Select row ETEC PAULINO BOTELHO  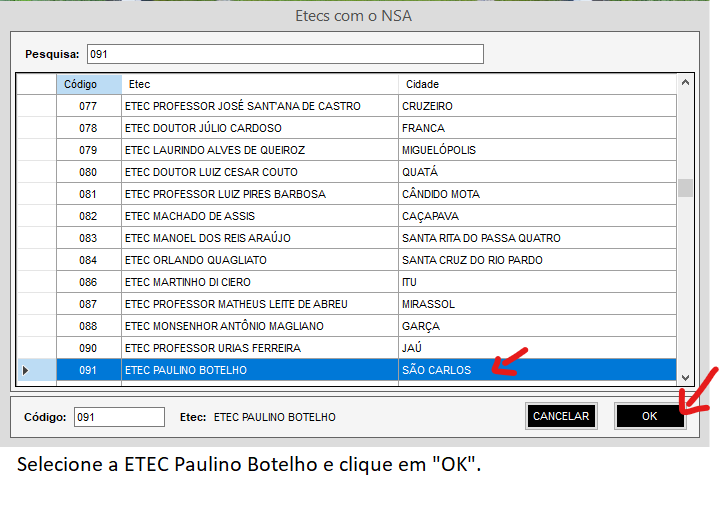click(x=260, y=371)
